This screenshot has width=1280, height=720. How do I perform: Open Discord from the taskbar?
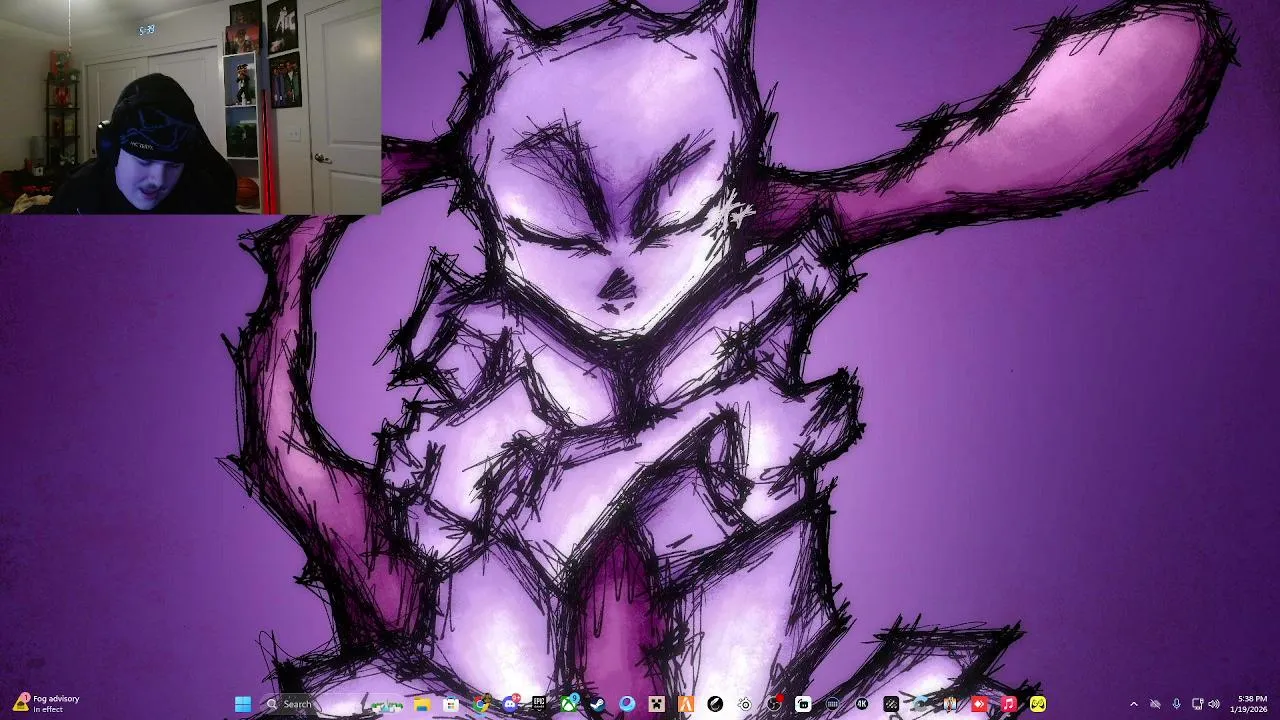coord(511,704)
